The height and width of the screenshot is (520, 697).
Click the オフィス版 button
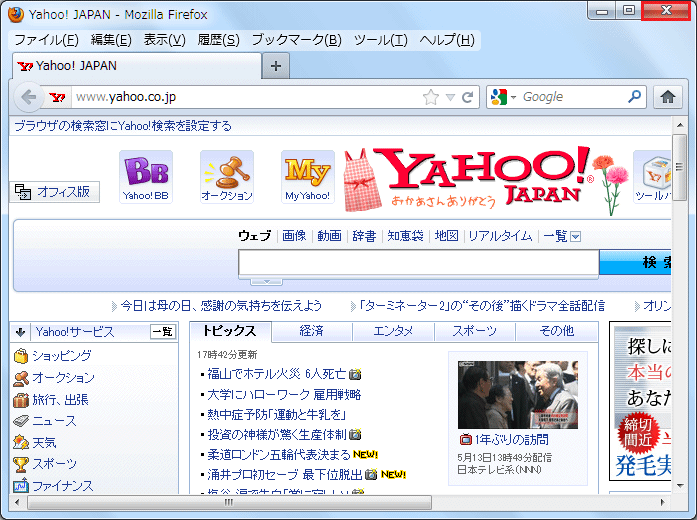tap(54, 192)
